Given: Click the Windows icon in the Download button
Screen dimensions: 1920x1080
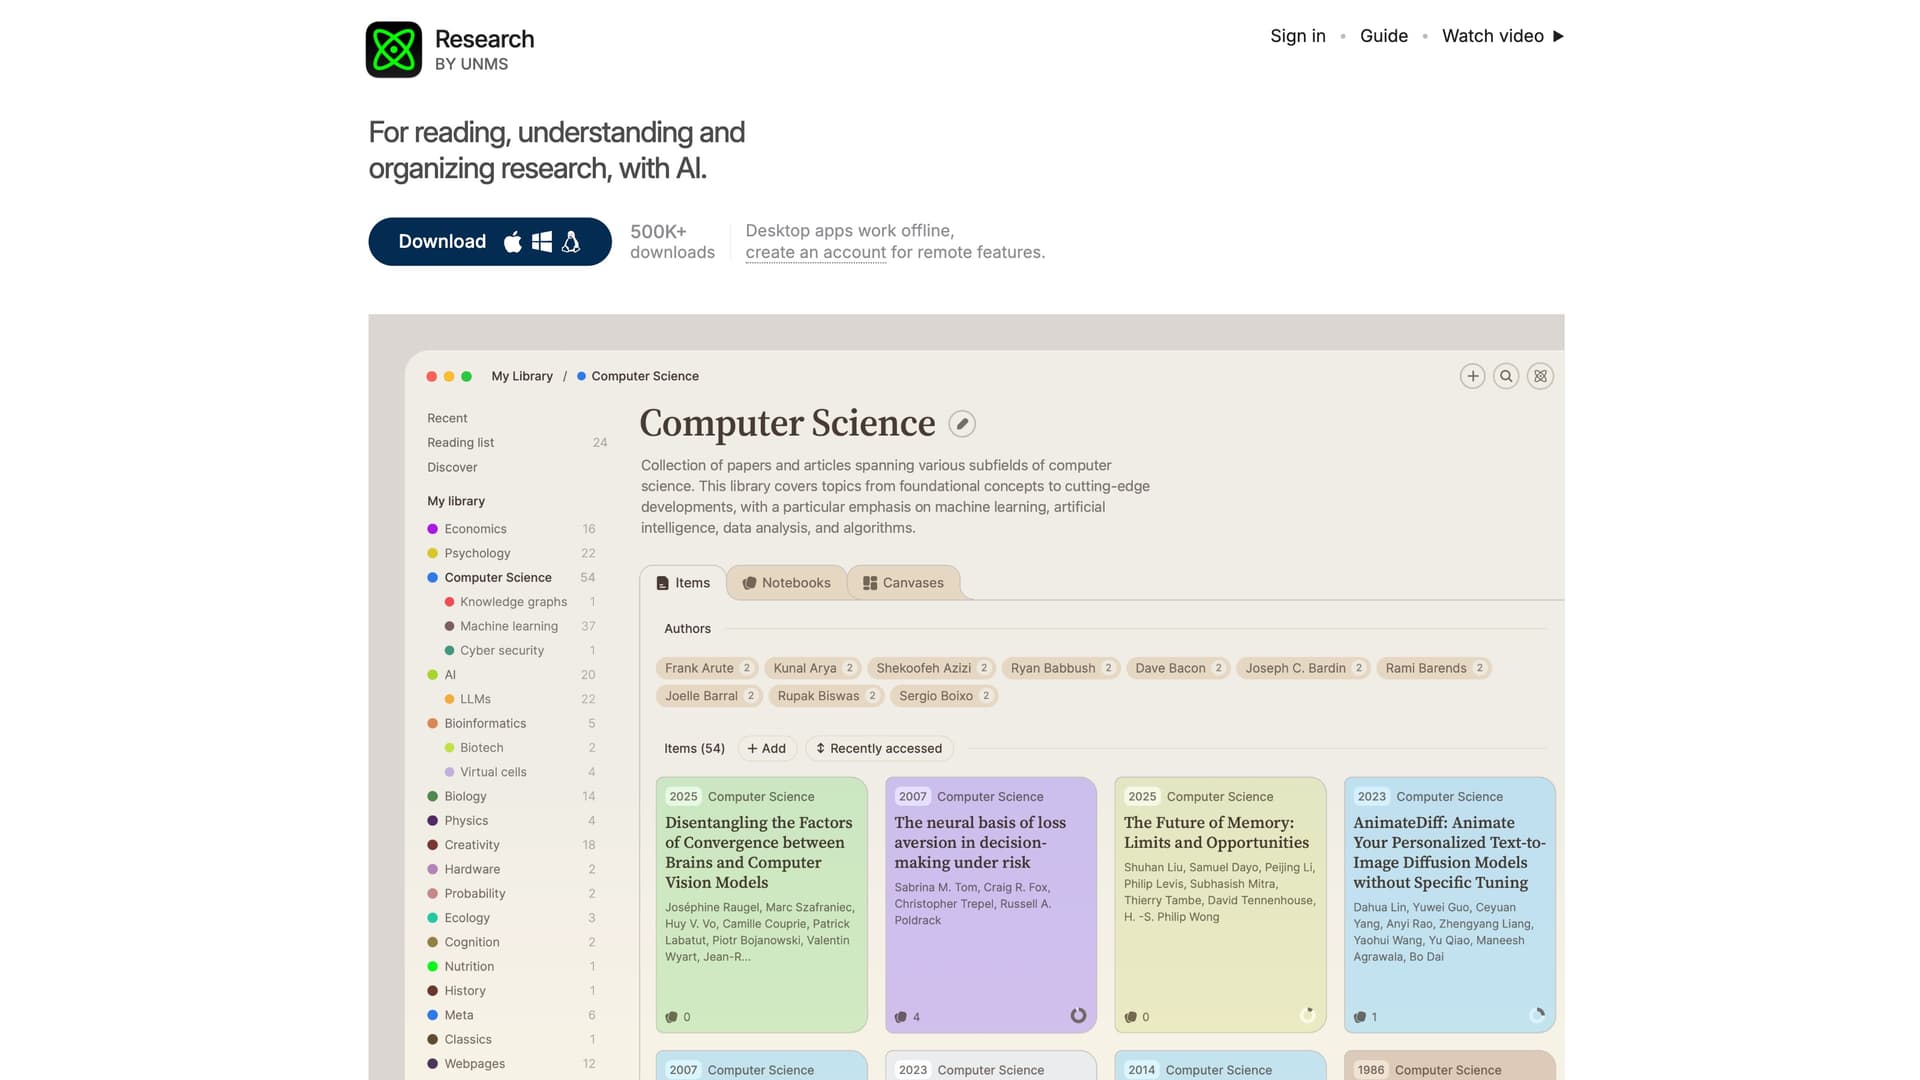Looking at the screenshot, I should (542, 242).
